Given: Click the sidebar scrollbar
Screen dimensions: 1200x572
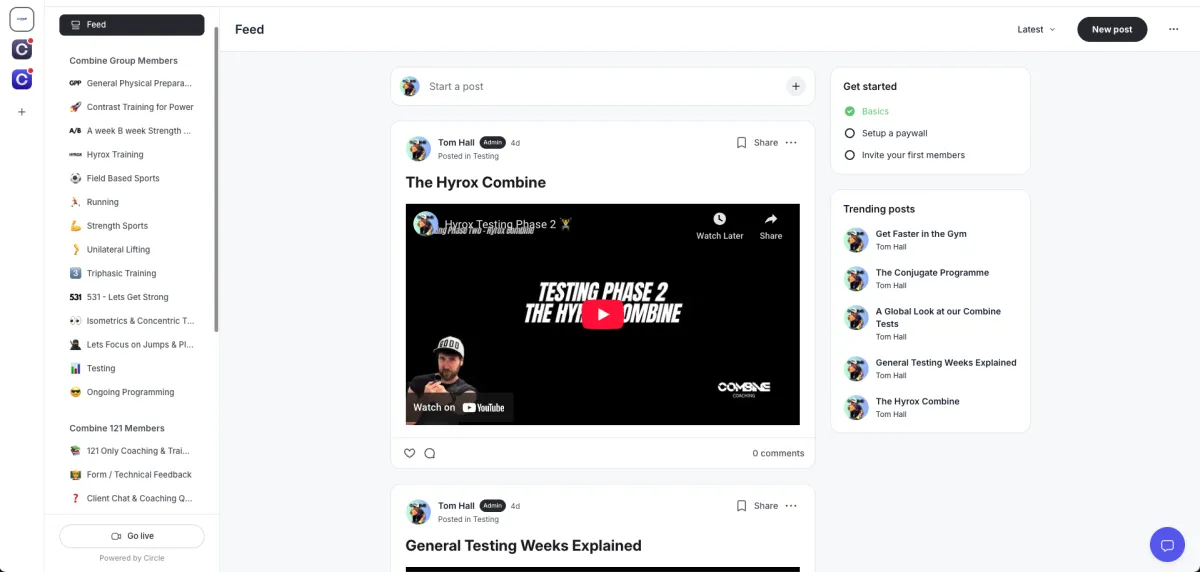Looking at the screenshot, I should 216,180.
